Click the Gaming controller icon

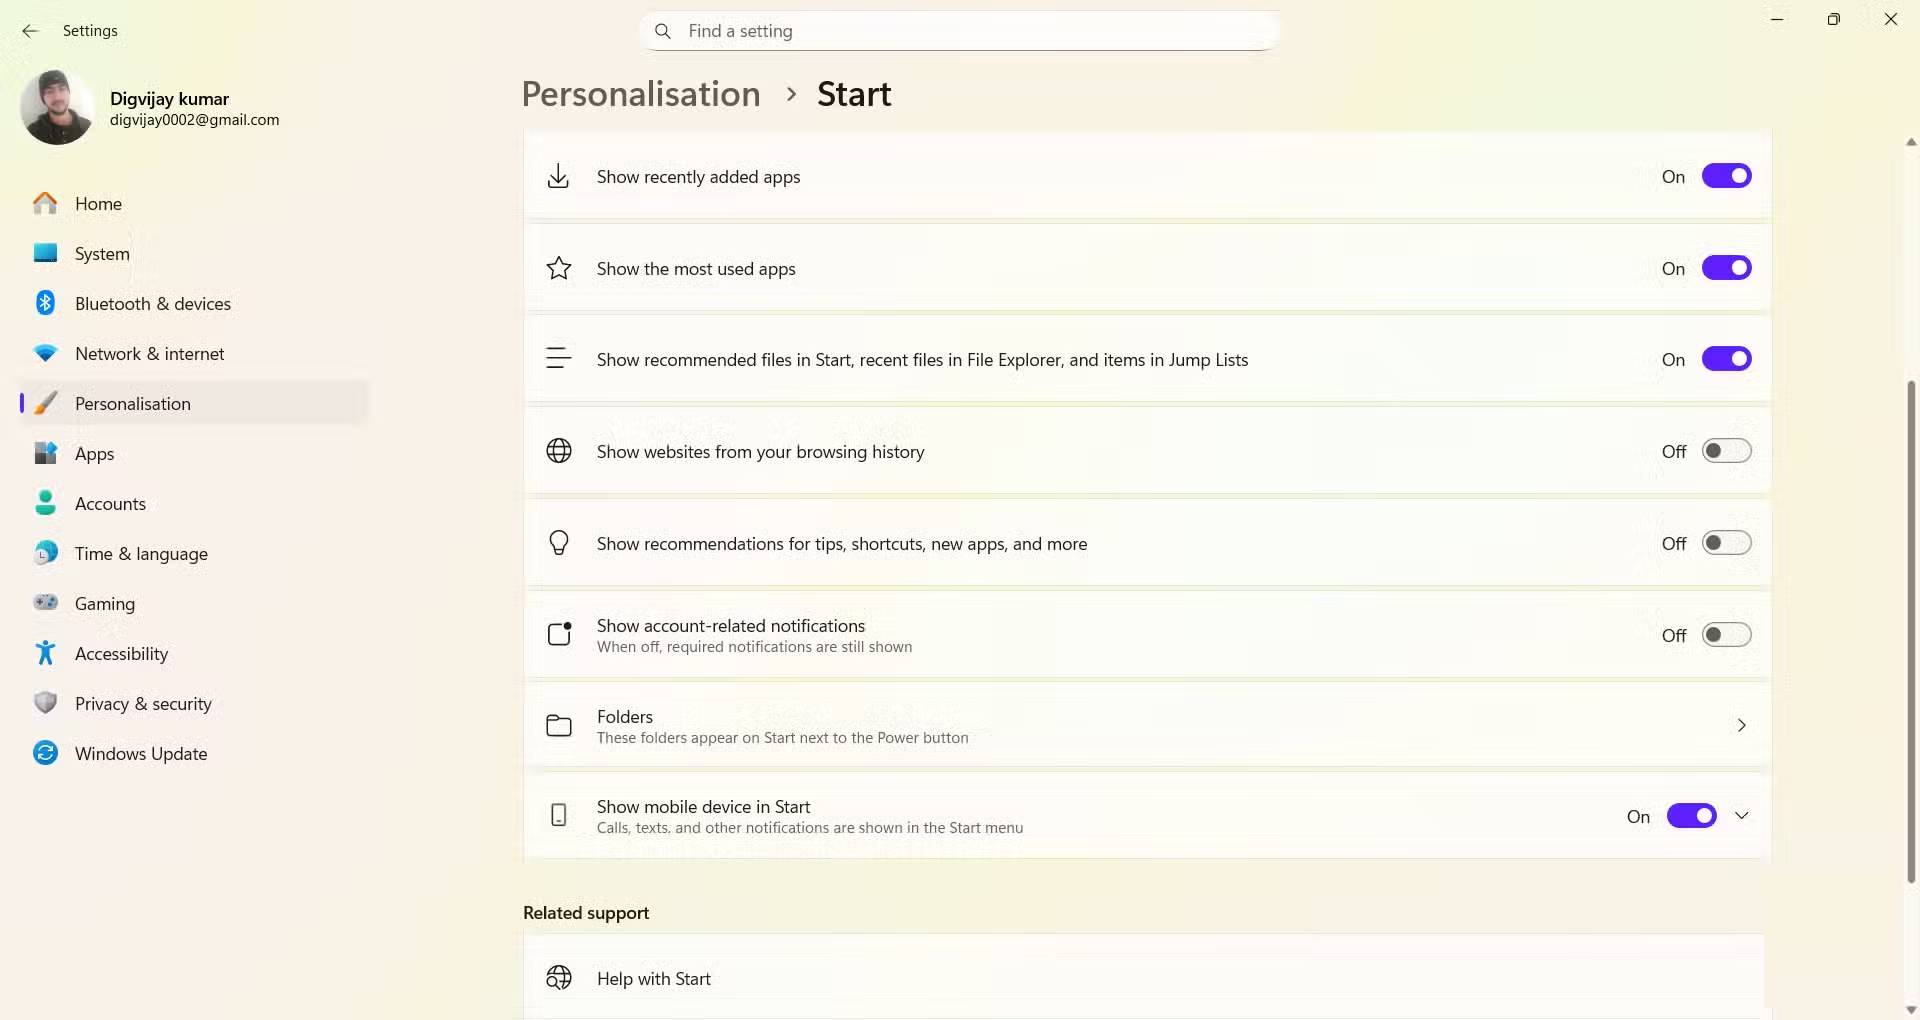click(x=45, y=603)
